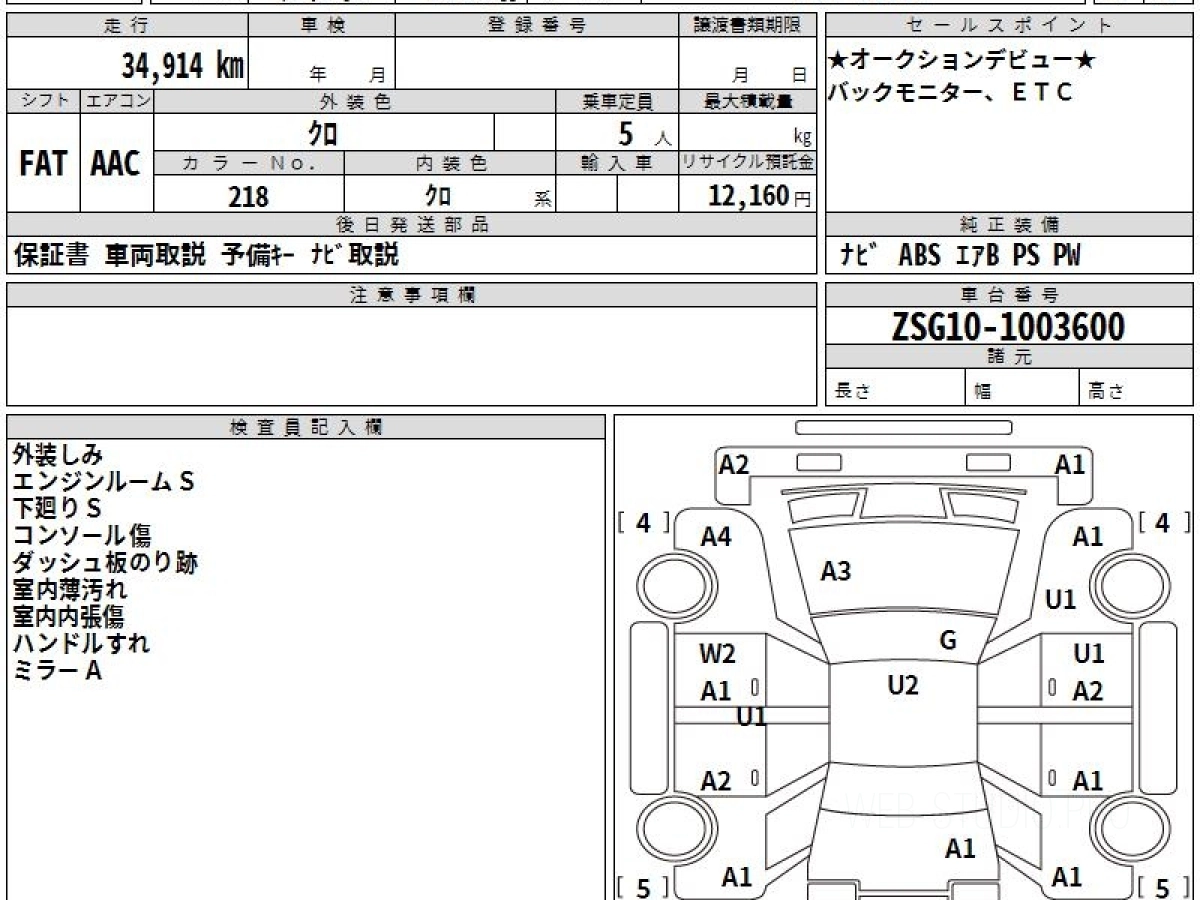
Task: Click the mileage value 34,914 km
Action: pos(183,66)
